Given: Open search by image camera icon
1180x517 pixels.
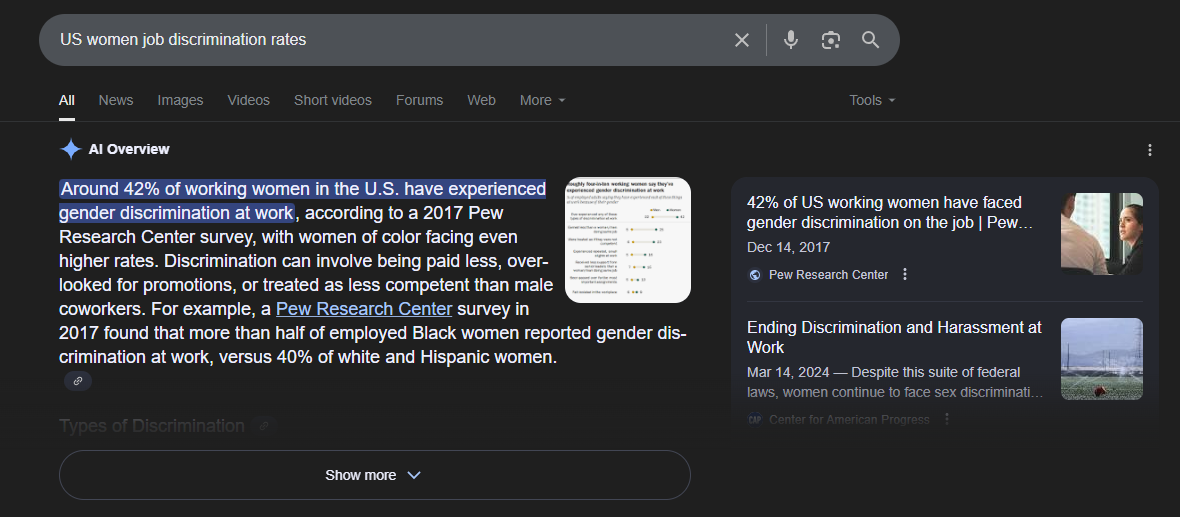Looking at the screenshot, I should tap(830, 40).
